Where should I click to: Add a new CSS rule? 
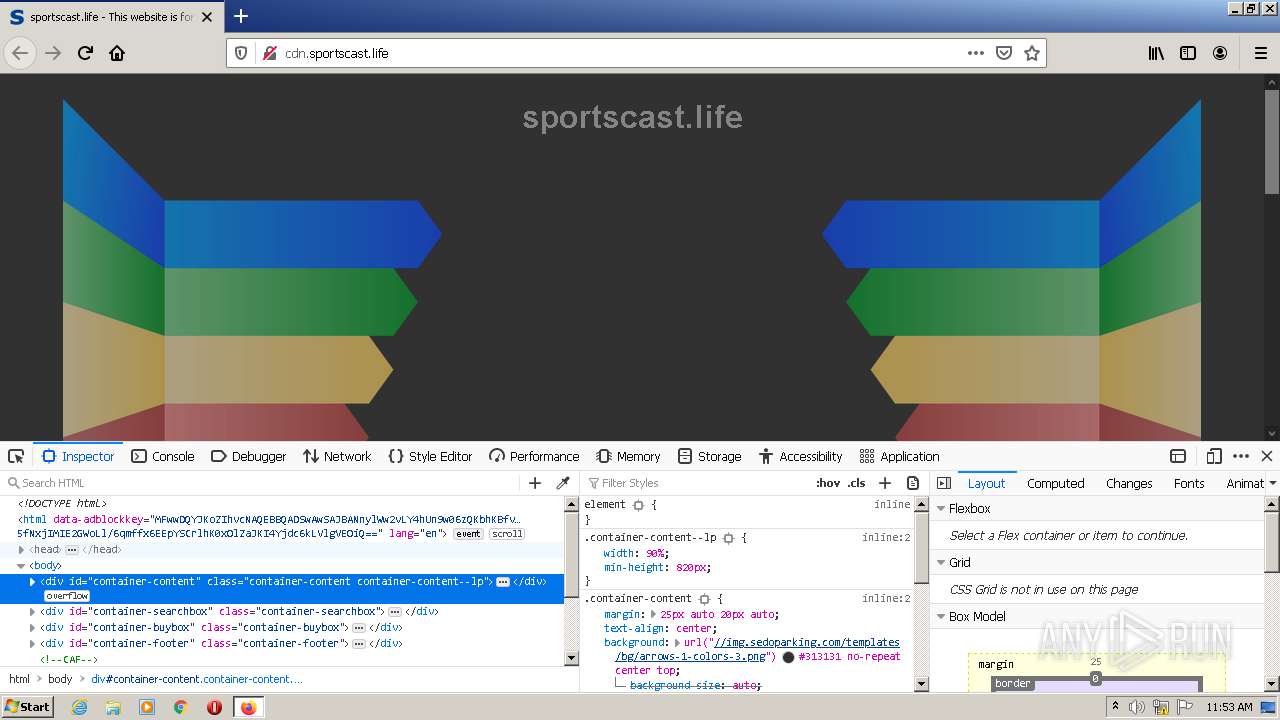[885, 483]
